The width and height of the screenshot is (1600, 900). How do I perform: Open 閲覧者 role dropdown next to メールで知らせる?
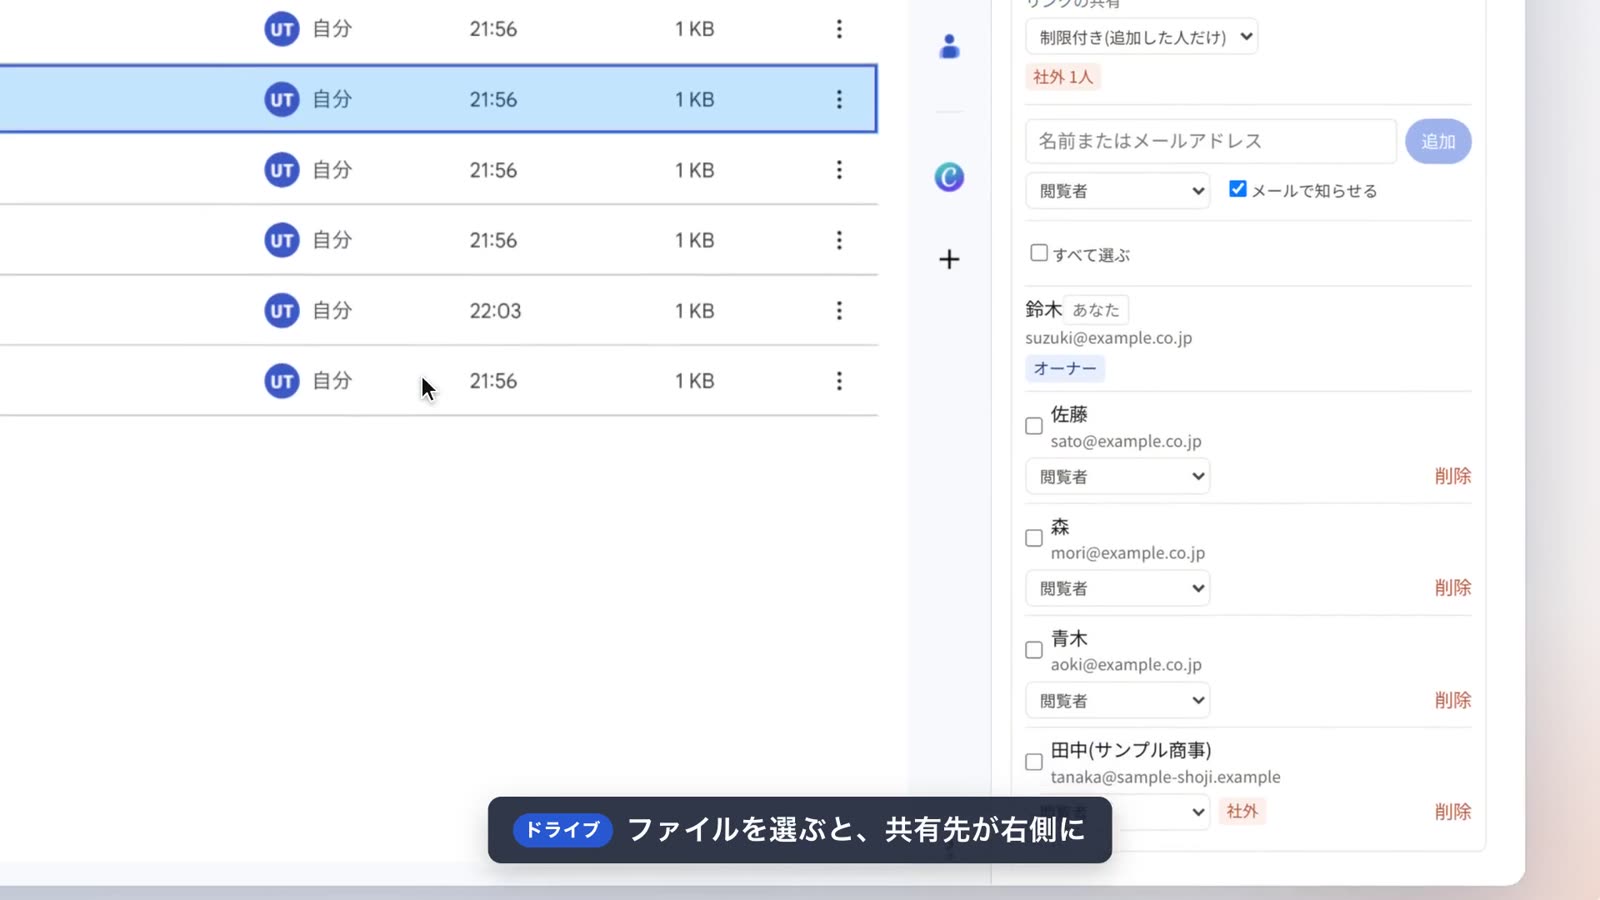[x=1118, y=191]
